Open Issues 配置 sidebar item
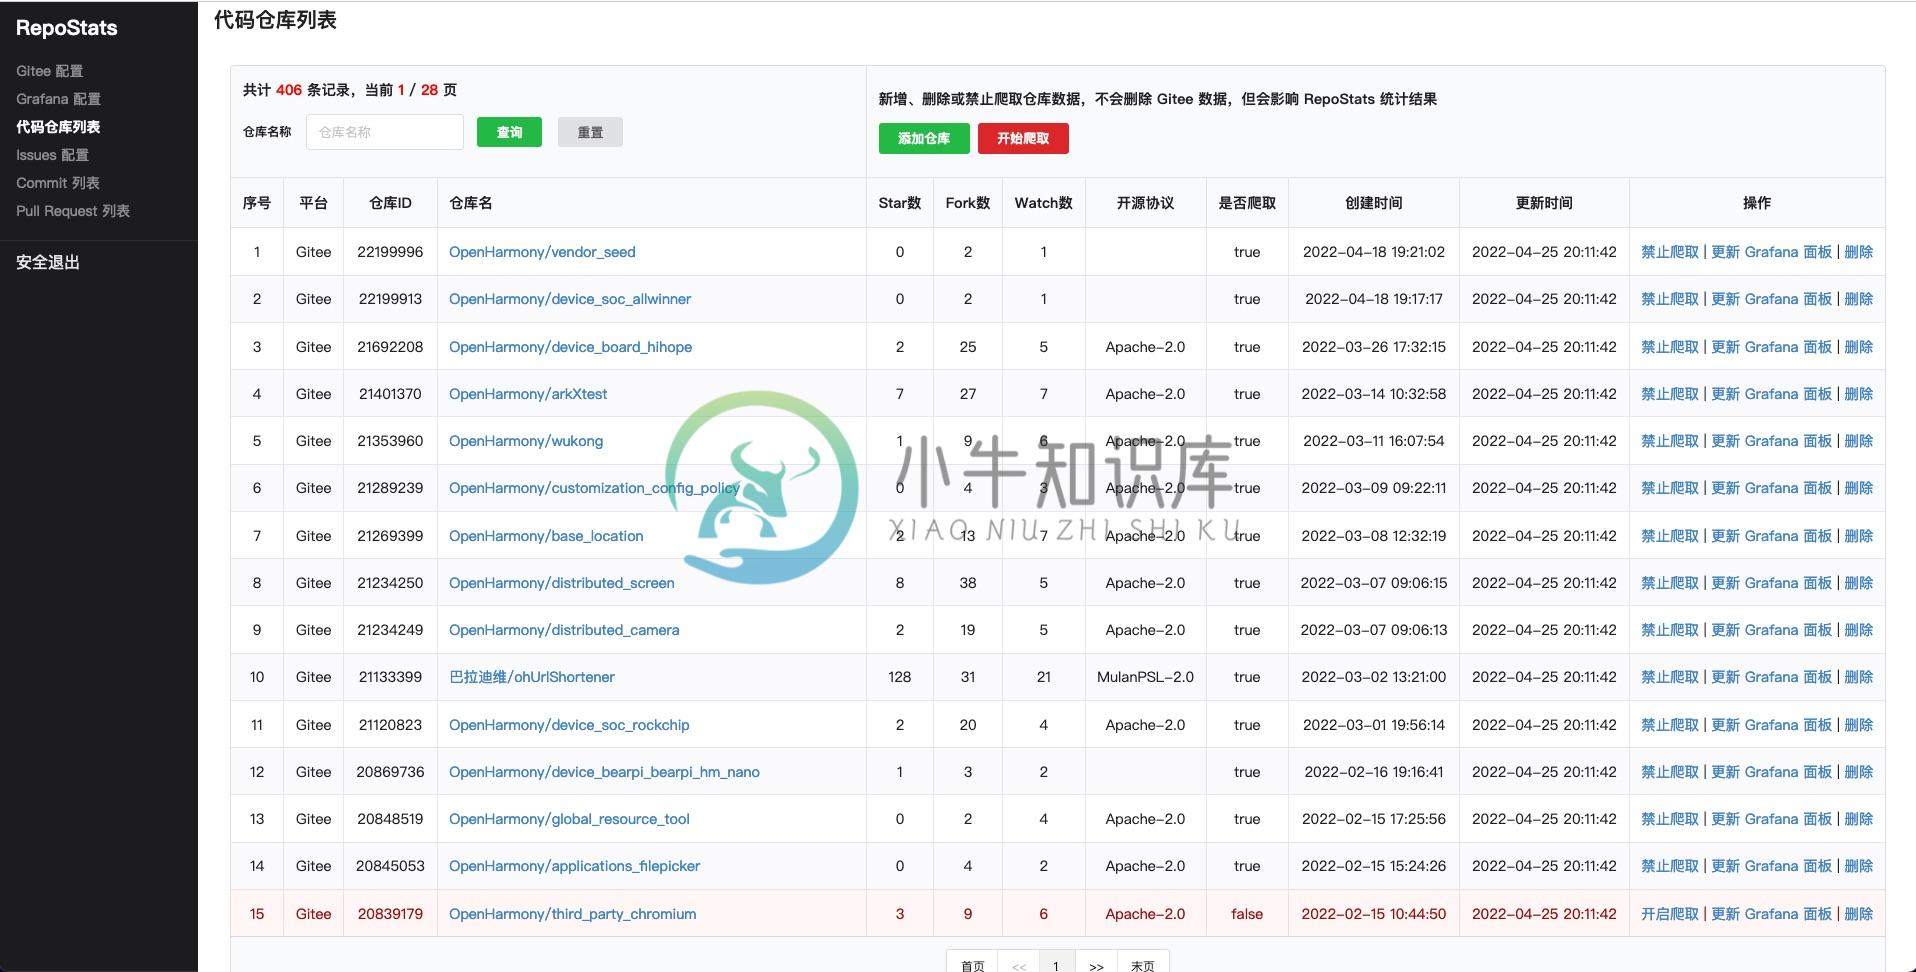The image size is (1916, 972). click(52, 155)
